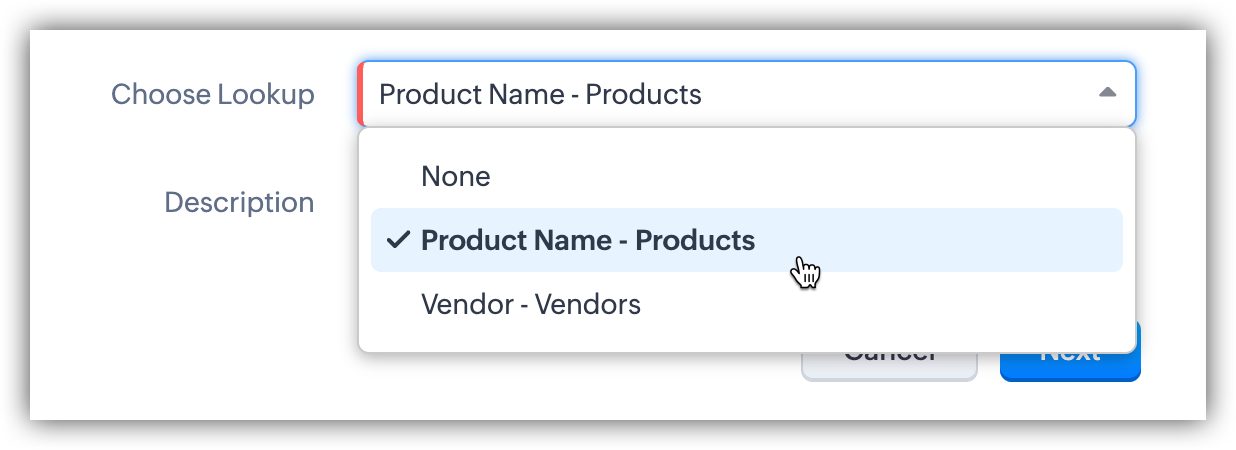1236x450 pixels.
Task: Click the blue Next button's lower edge
Action: tap(1070, 377)
